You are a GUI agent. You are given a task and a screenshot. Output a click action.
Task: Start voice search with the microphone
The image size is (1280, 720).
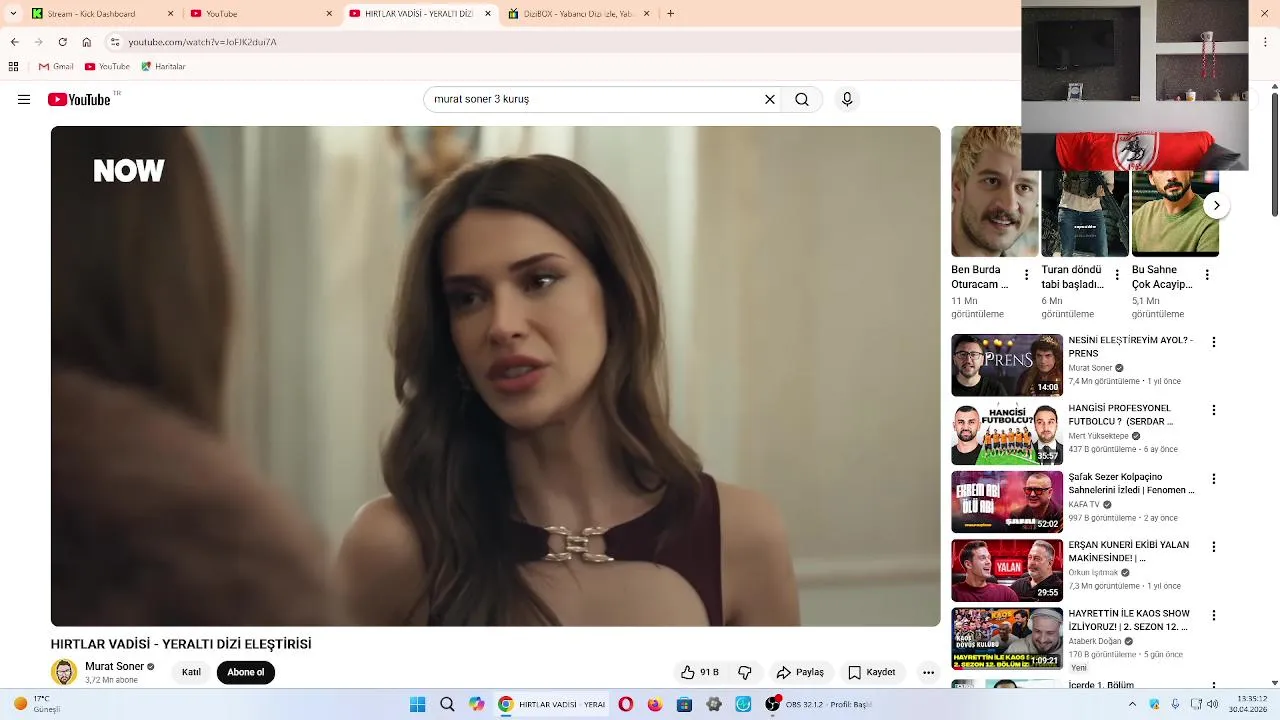click(847, 99)
